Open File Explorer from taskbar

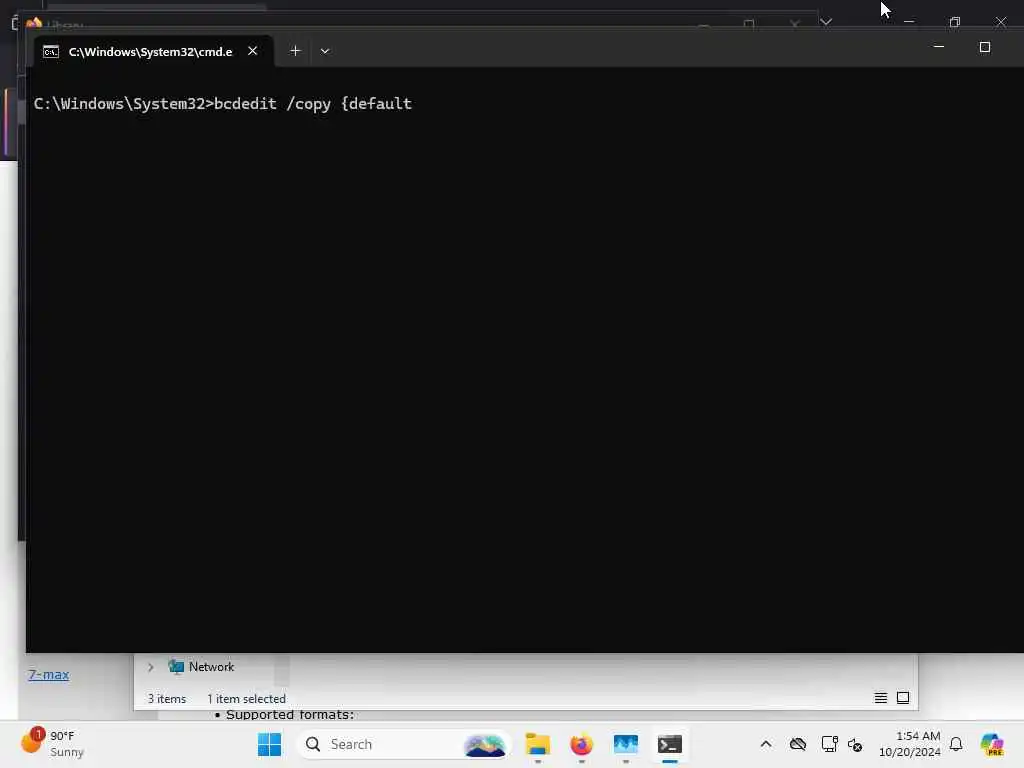[537, 744]
